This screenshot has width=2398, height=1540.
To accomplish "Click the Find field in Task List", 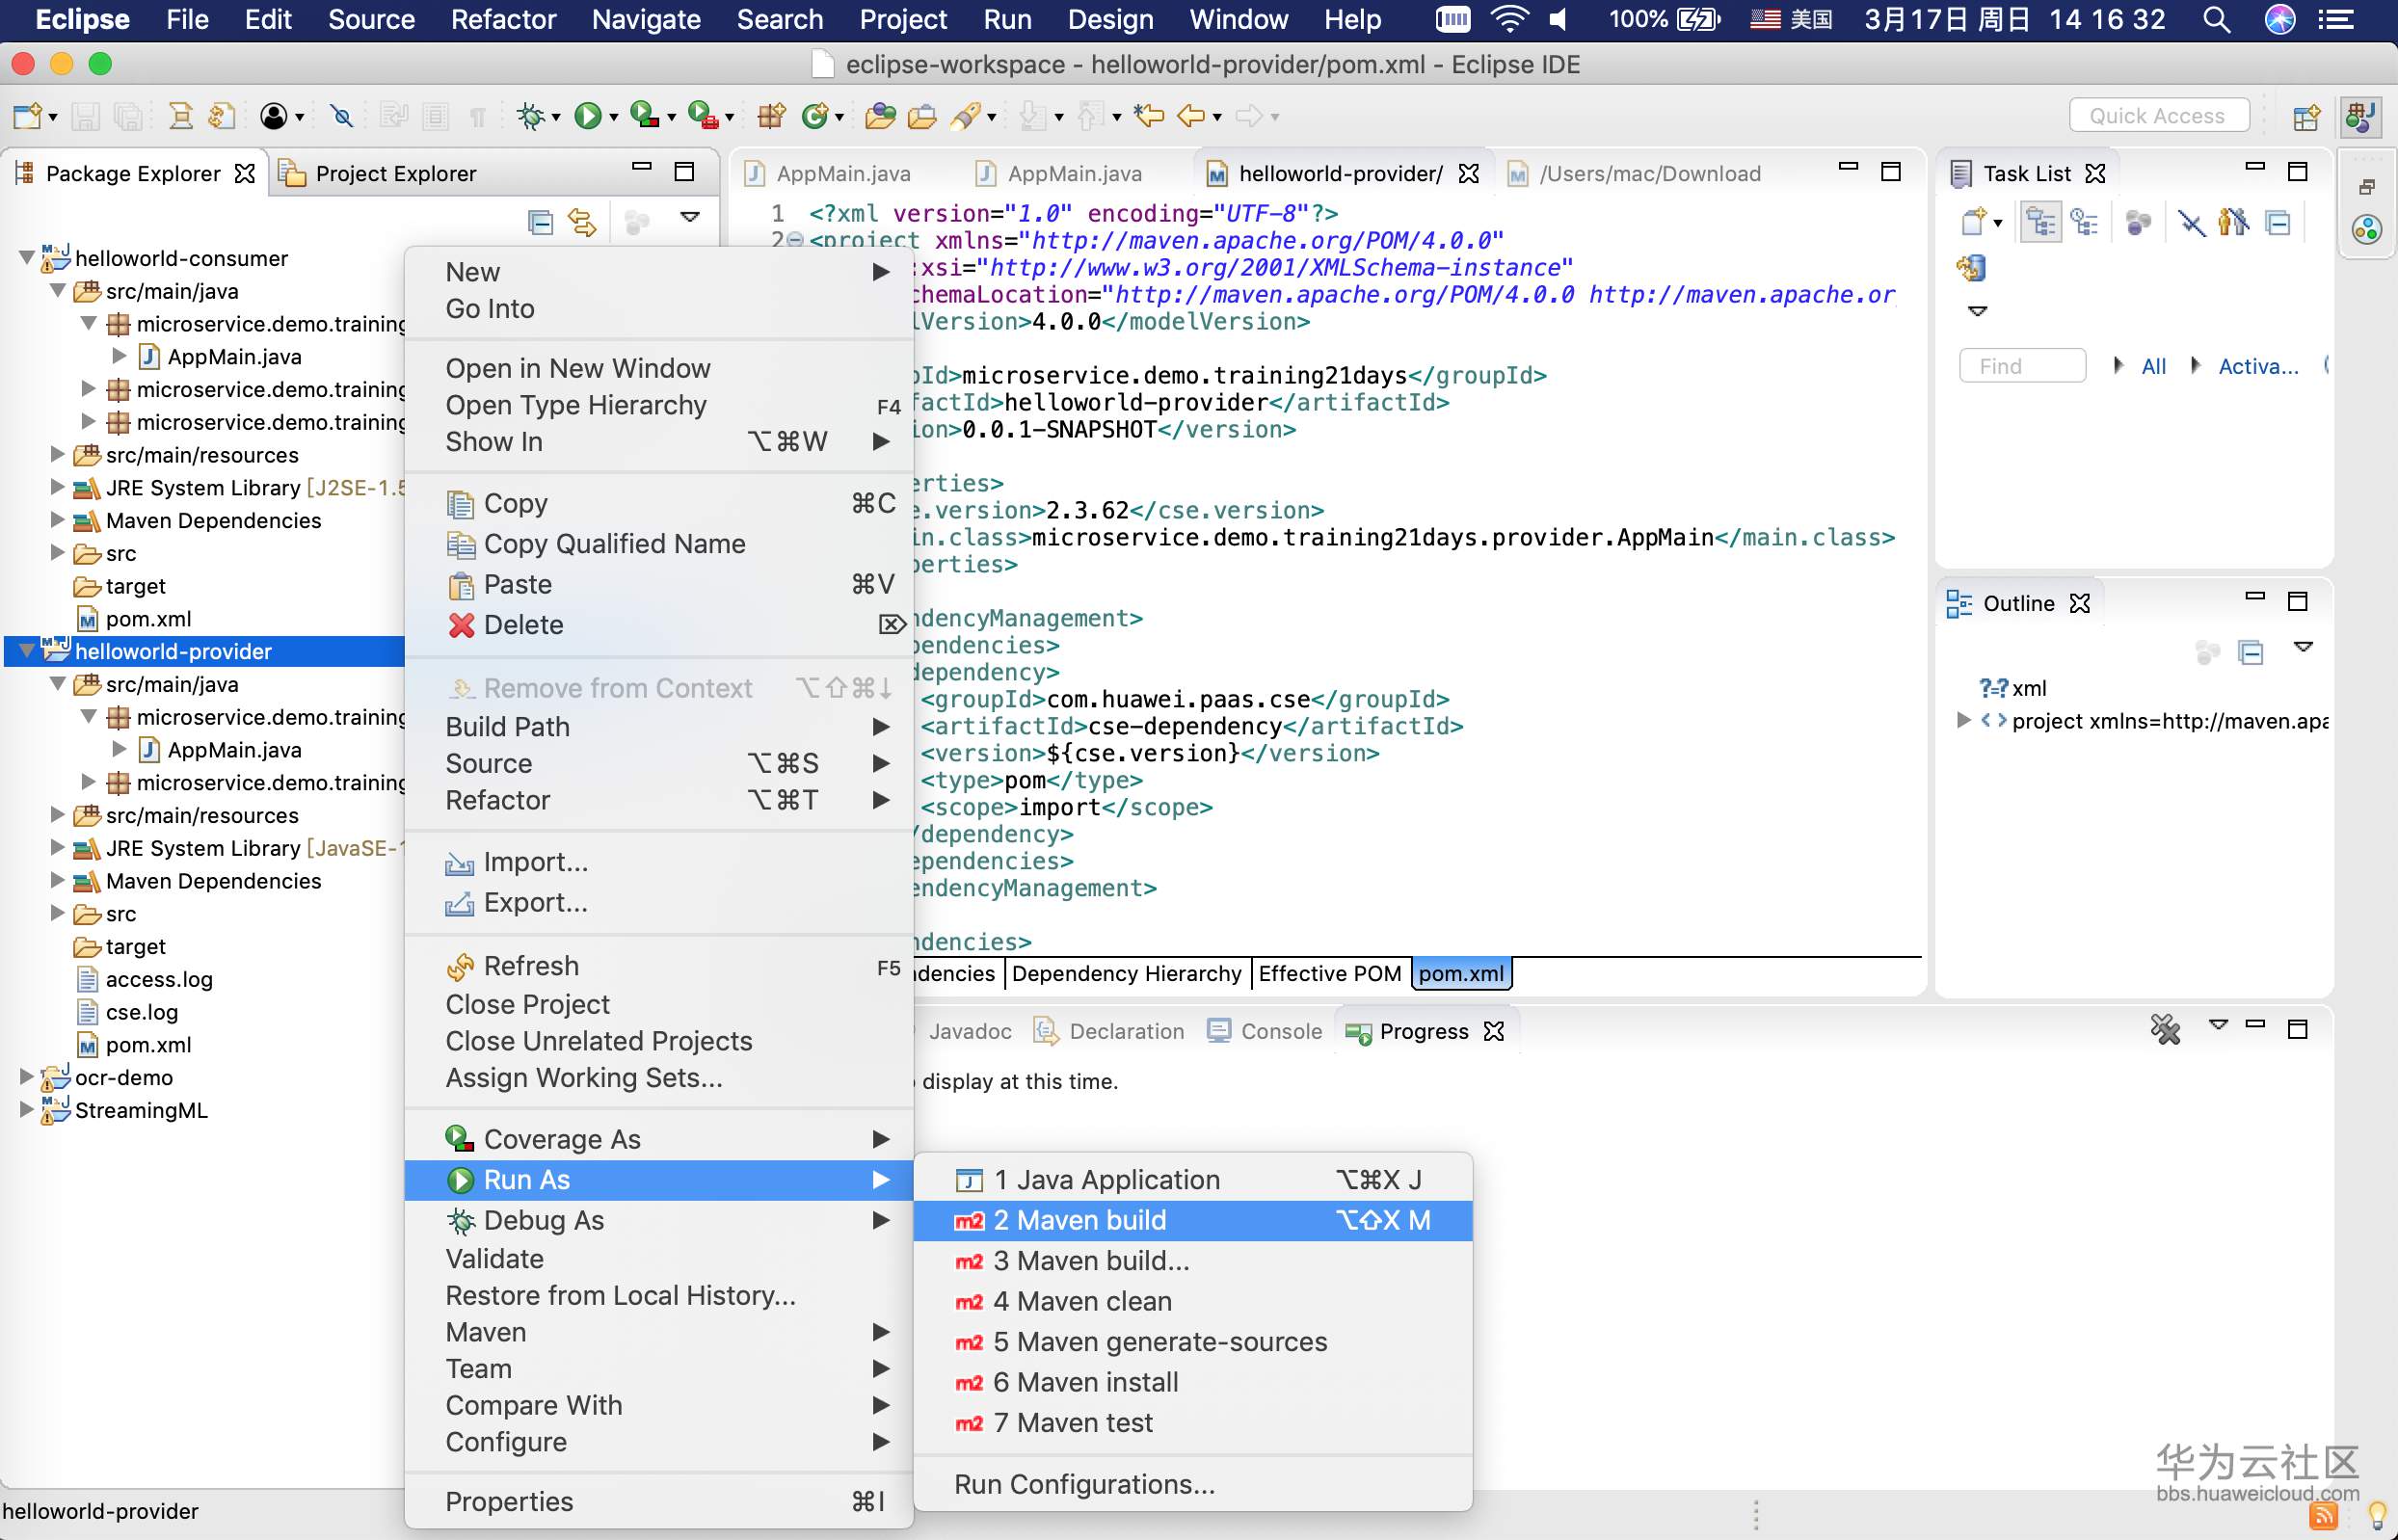I will 2021,366.
